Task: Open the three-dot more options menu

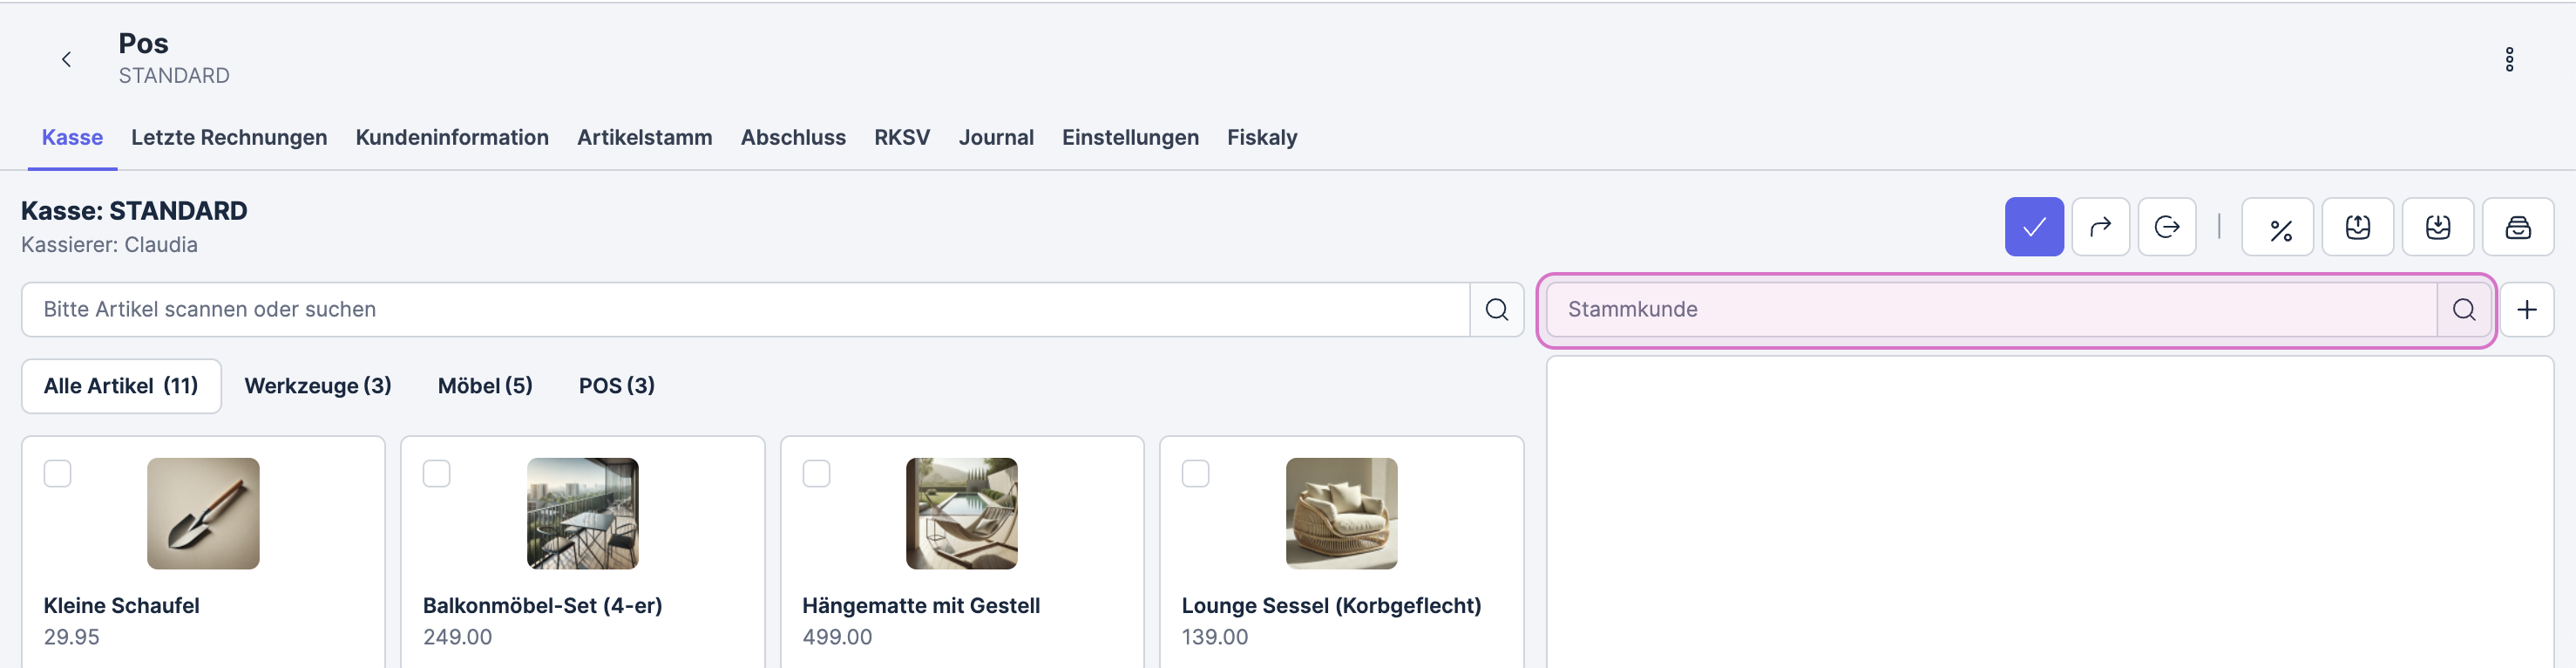Action: click(2508, 59)
